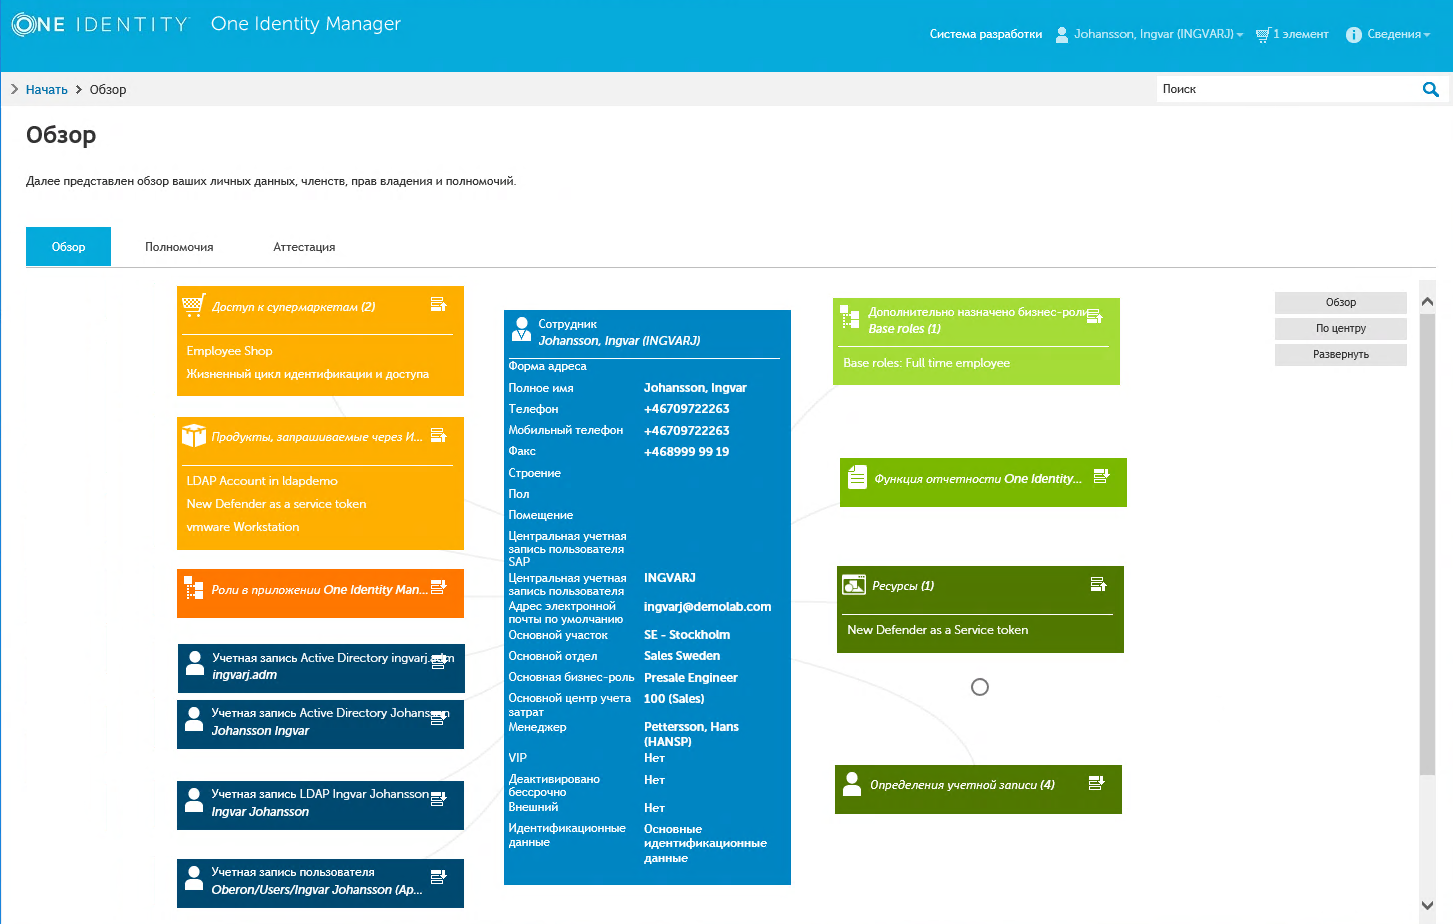Viewport: 1453px width, 924px height.
Task: Click the user icon on LDAP Ingvar Johansson card
Action: pos(195,801)
